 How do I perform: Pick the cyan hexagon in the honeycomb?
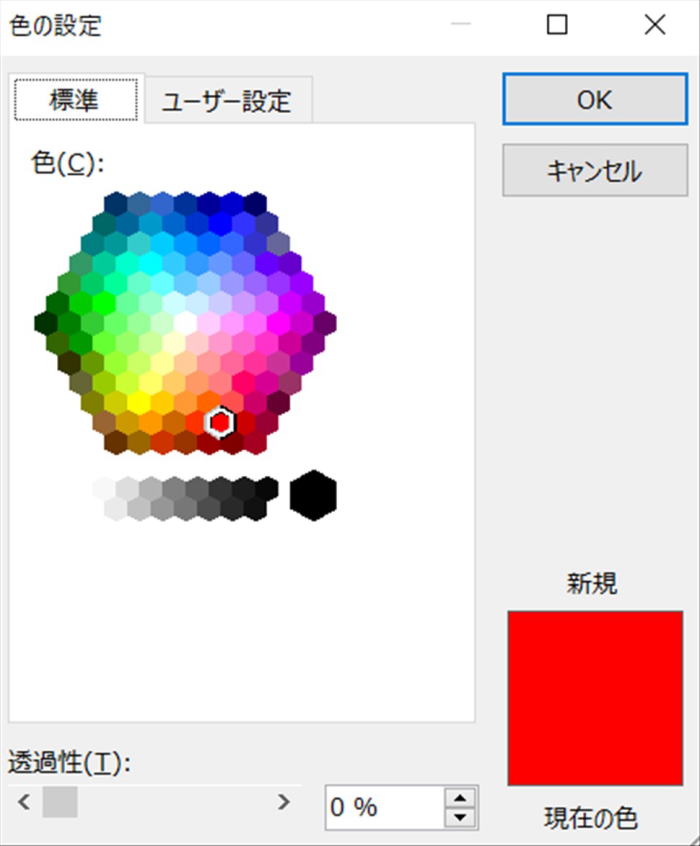[151, 264]
